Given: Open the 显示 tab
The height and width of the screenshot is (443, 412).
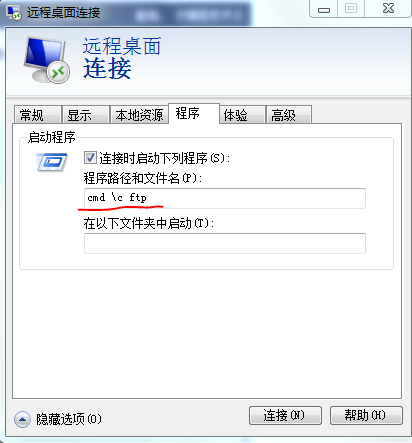Looking at the screenshot, I should click(x=86, y=115).
